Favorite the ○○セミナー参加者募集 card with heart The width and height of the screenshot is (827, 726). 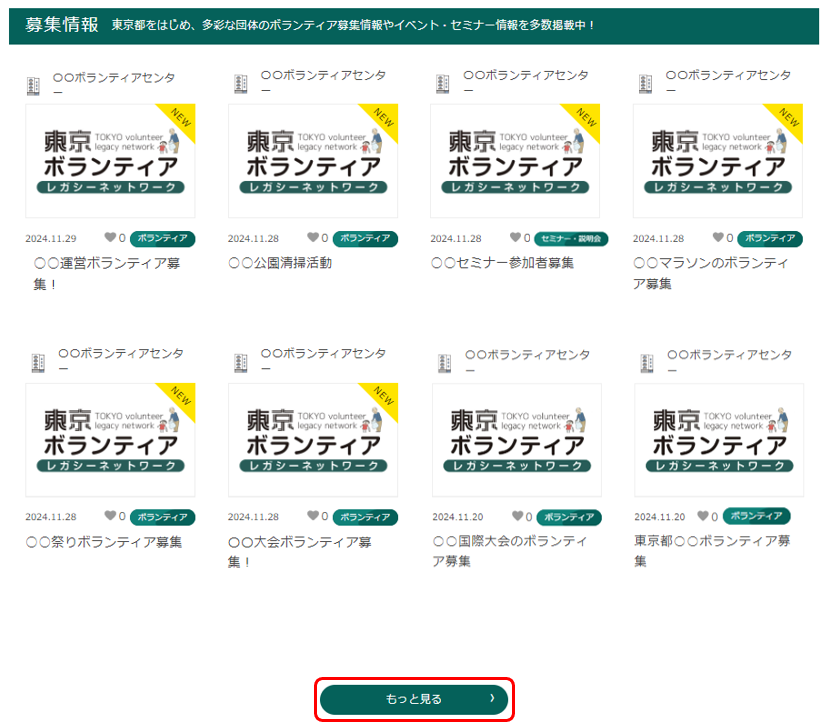click(x=515, y=238)
